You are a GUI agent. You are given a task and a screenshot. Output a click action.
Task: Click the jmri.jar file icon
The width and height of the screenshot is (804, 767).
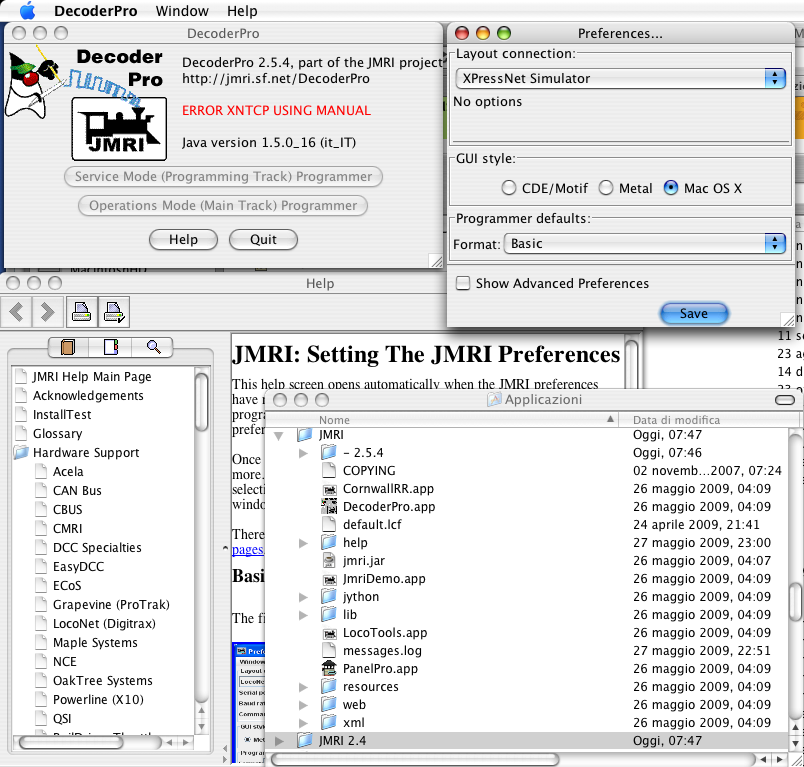(329, 560)
